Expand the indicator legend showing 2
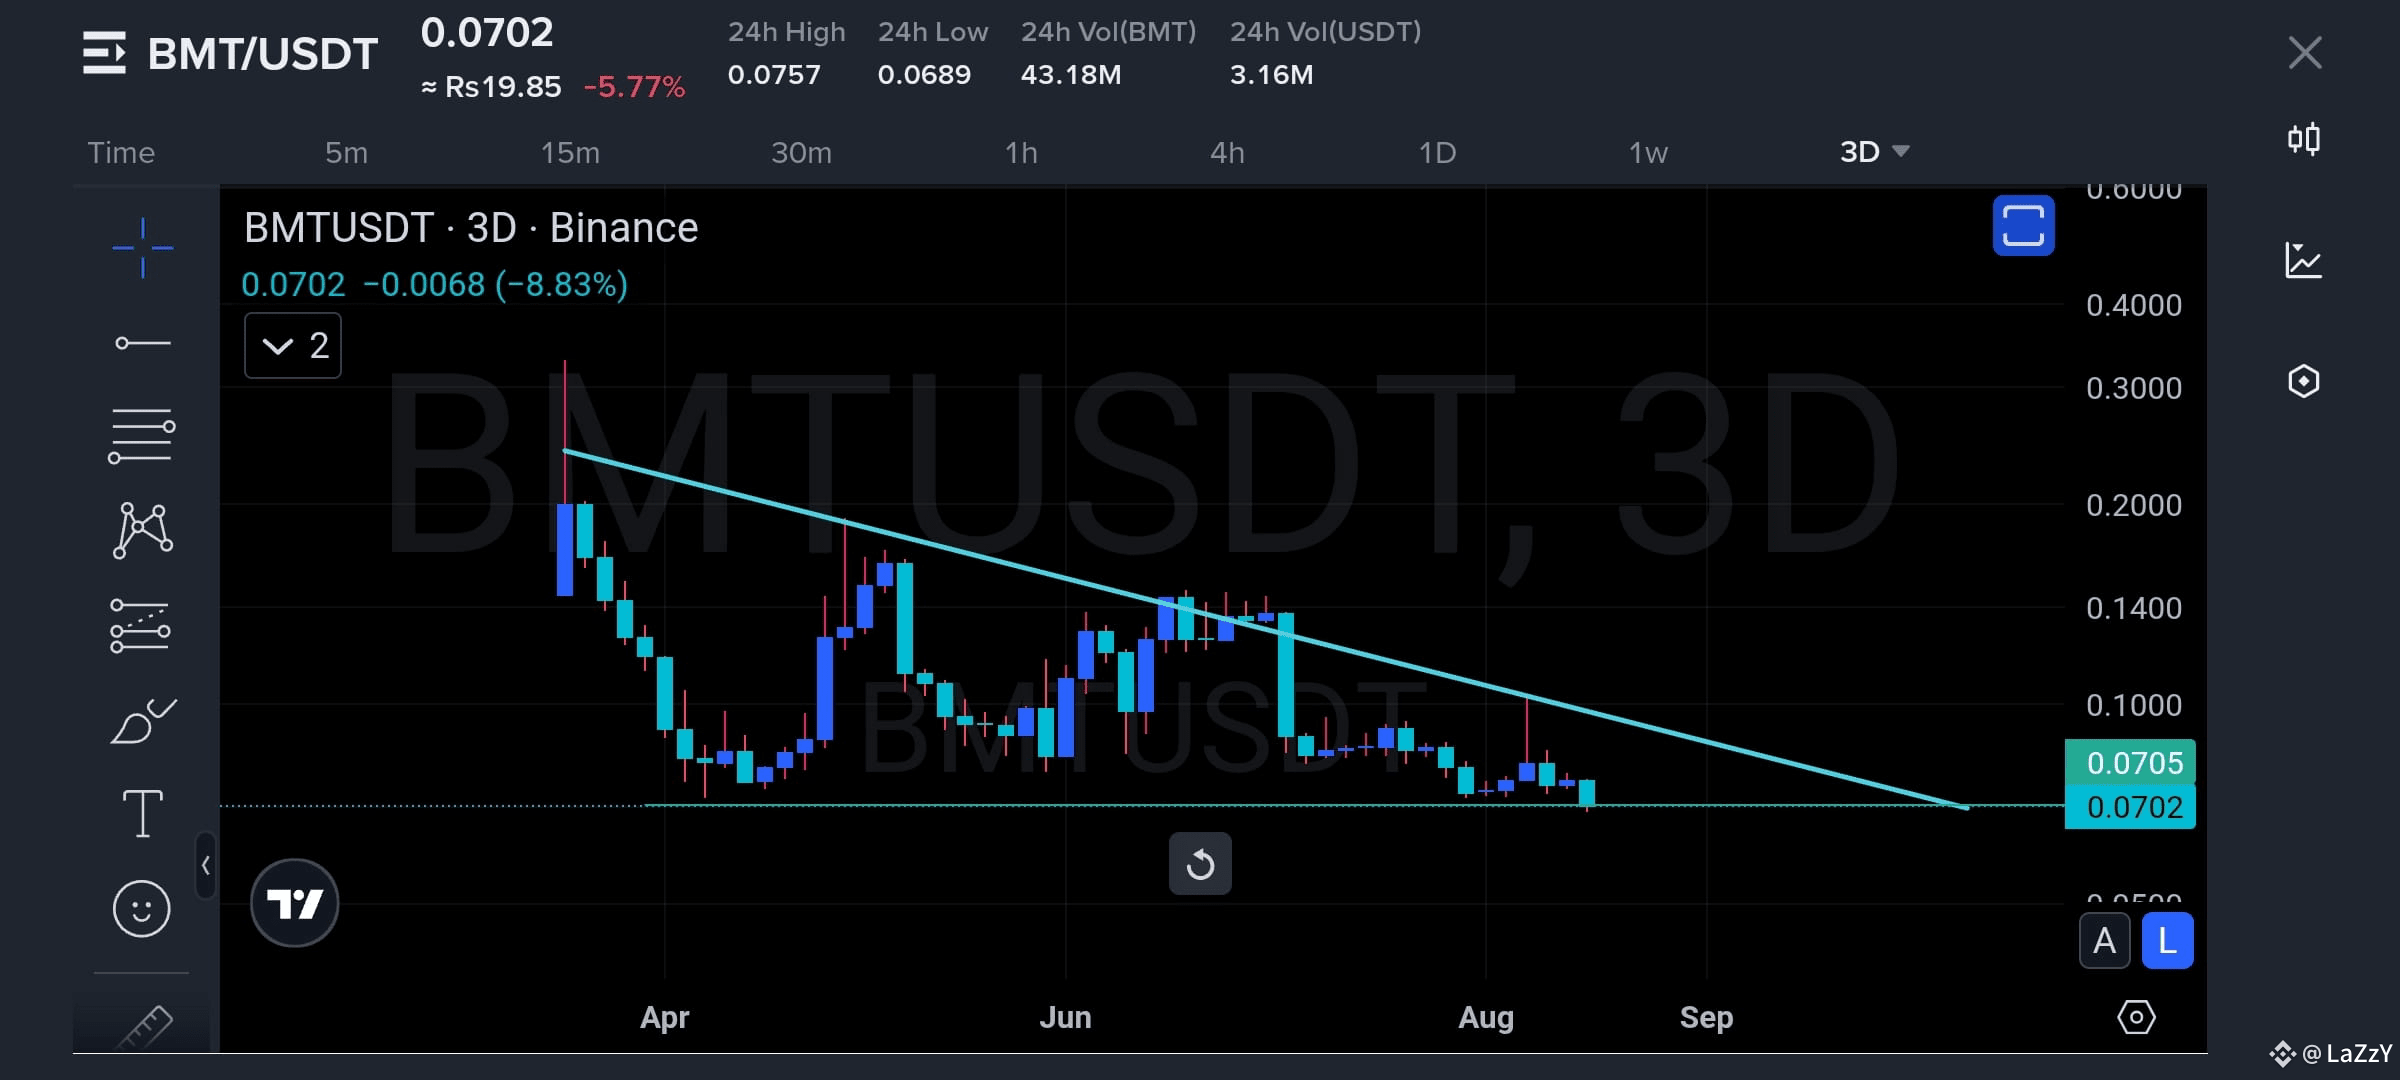 point(293,345)
